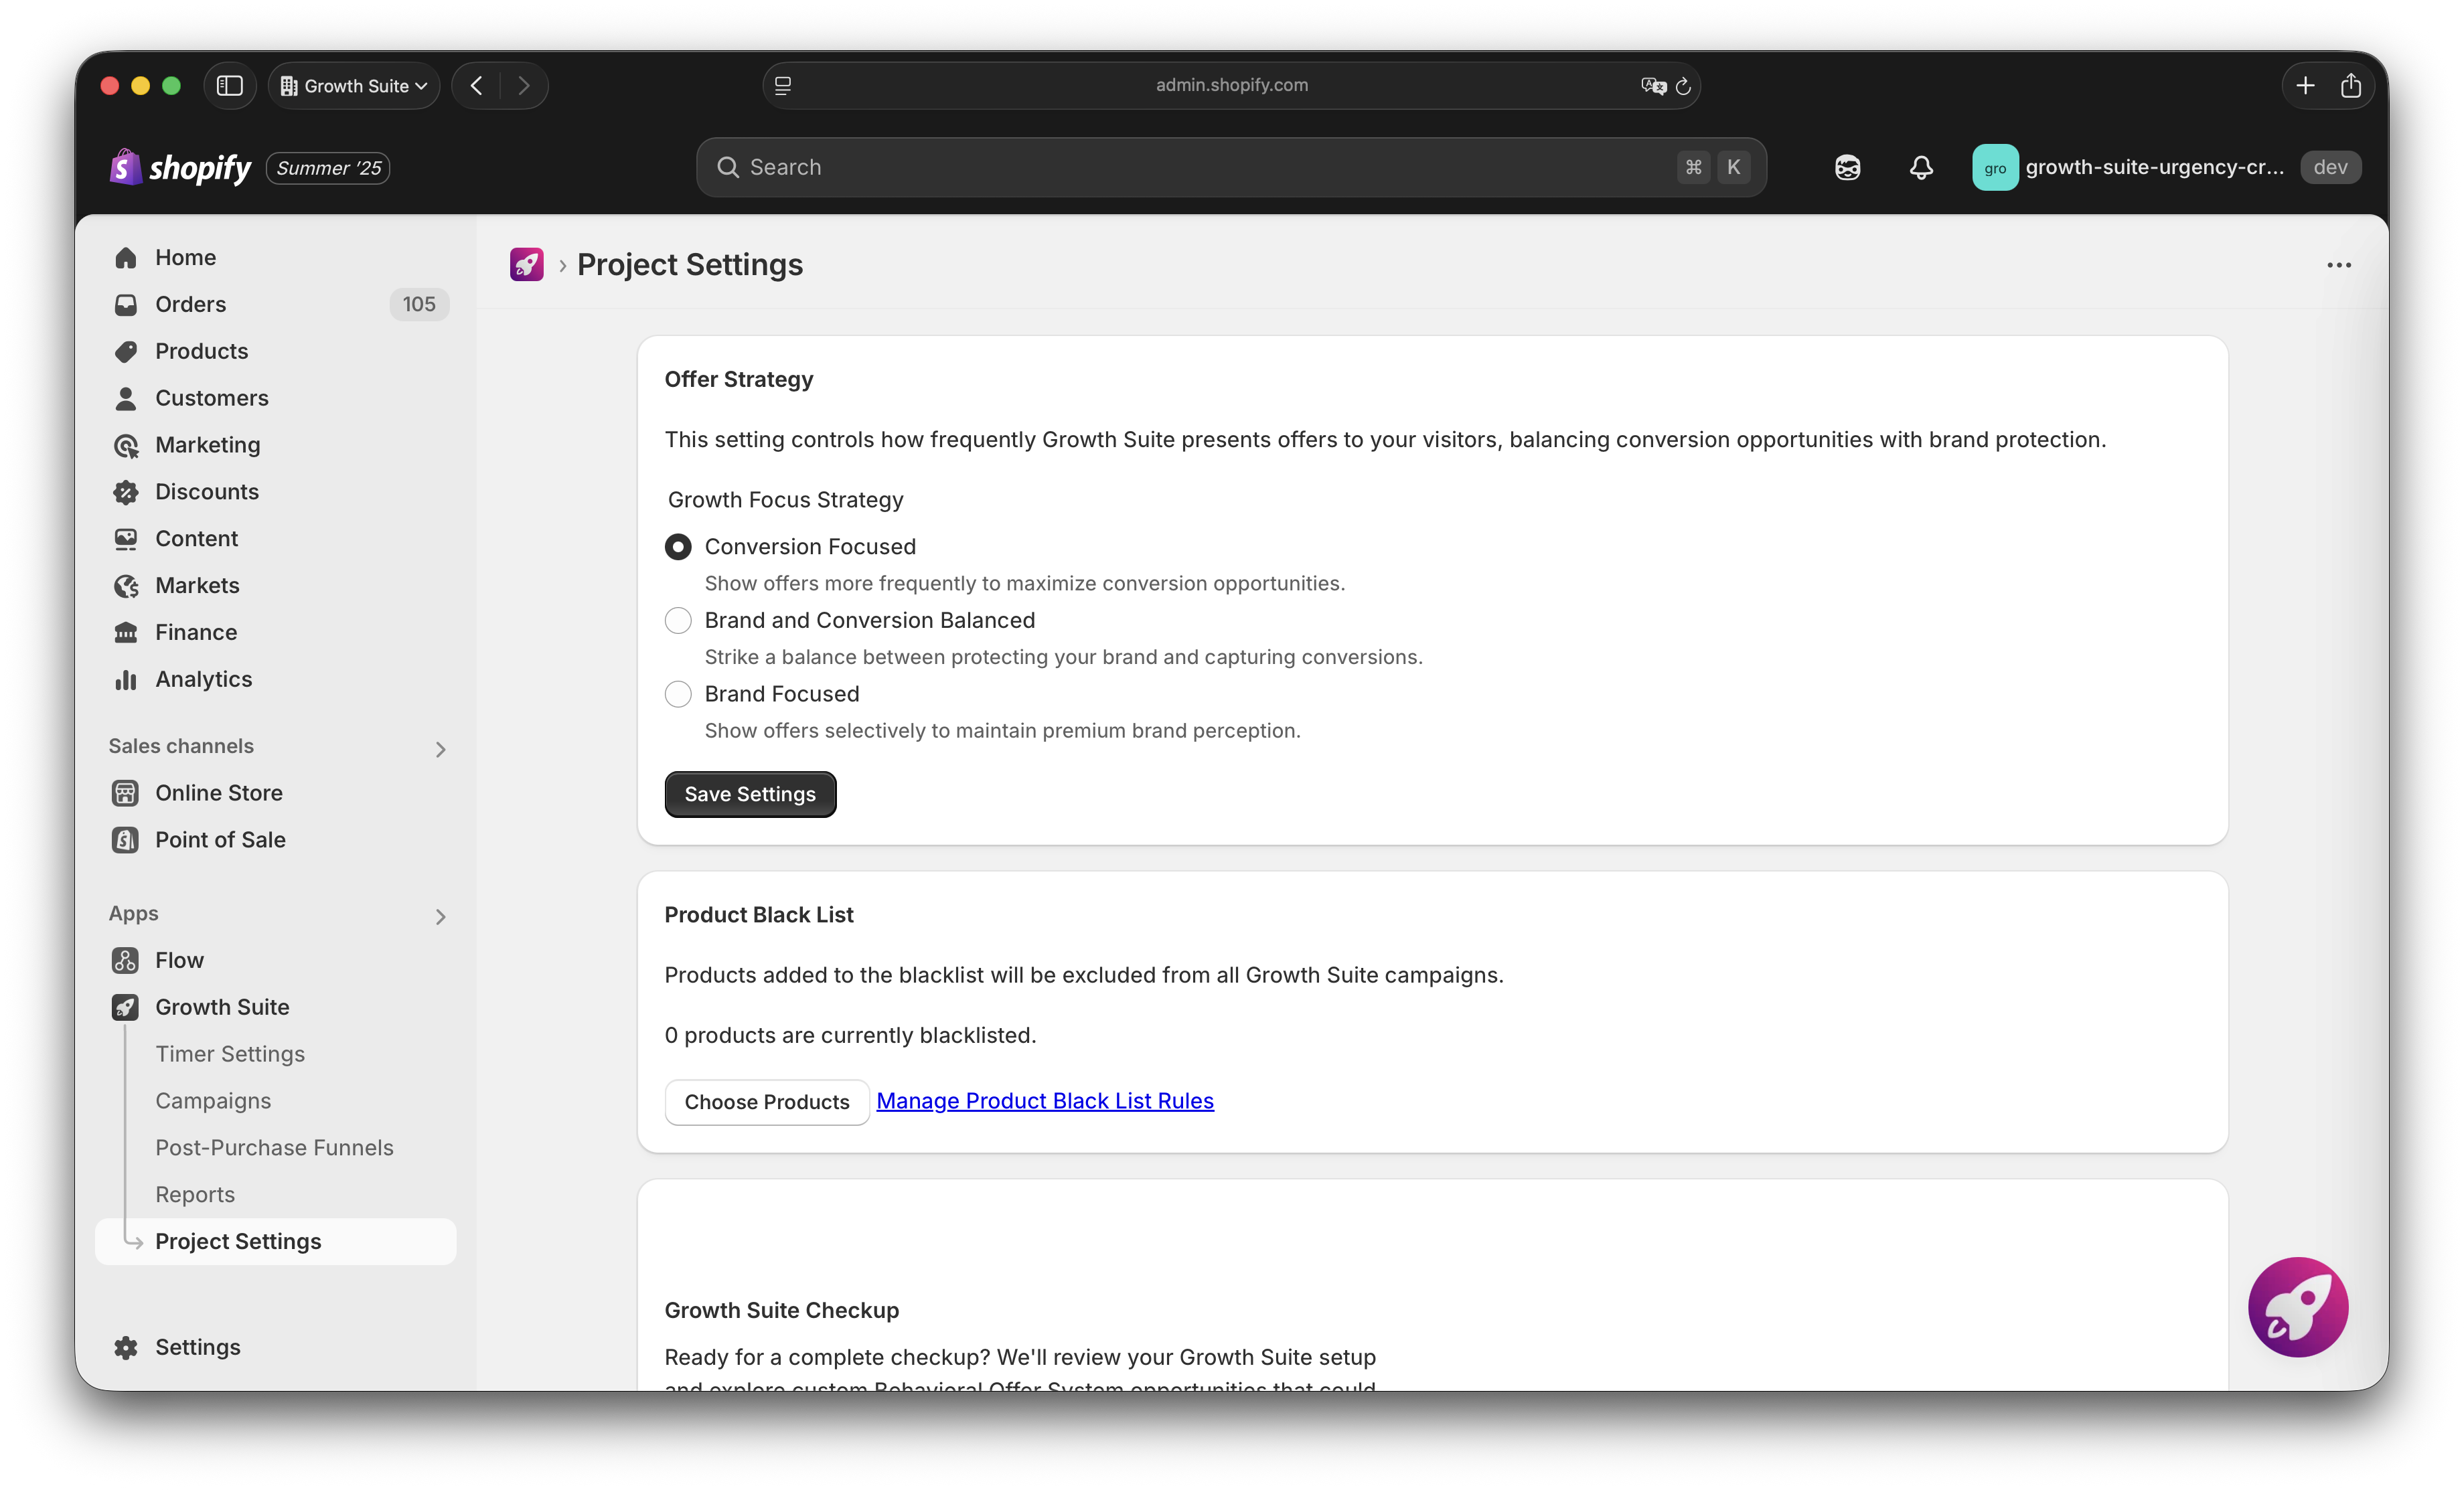Click the Flow app icon
The width and height of the screenshot is (2464, 1490).
pos(125,960)
